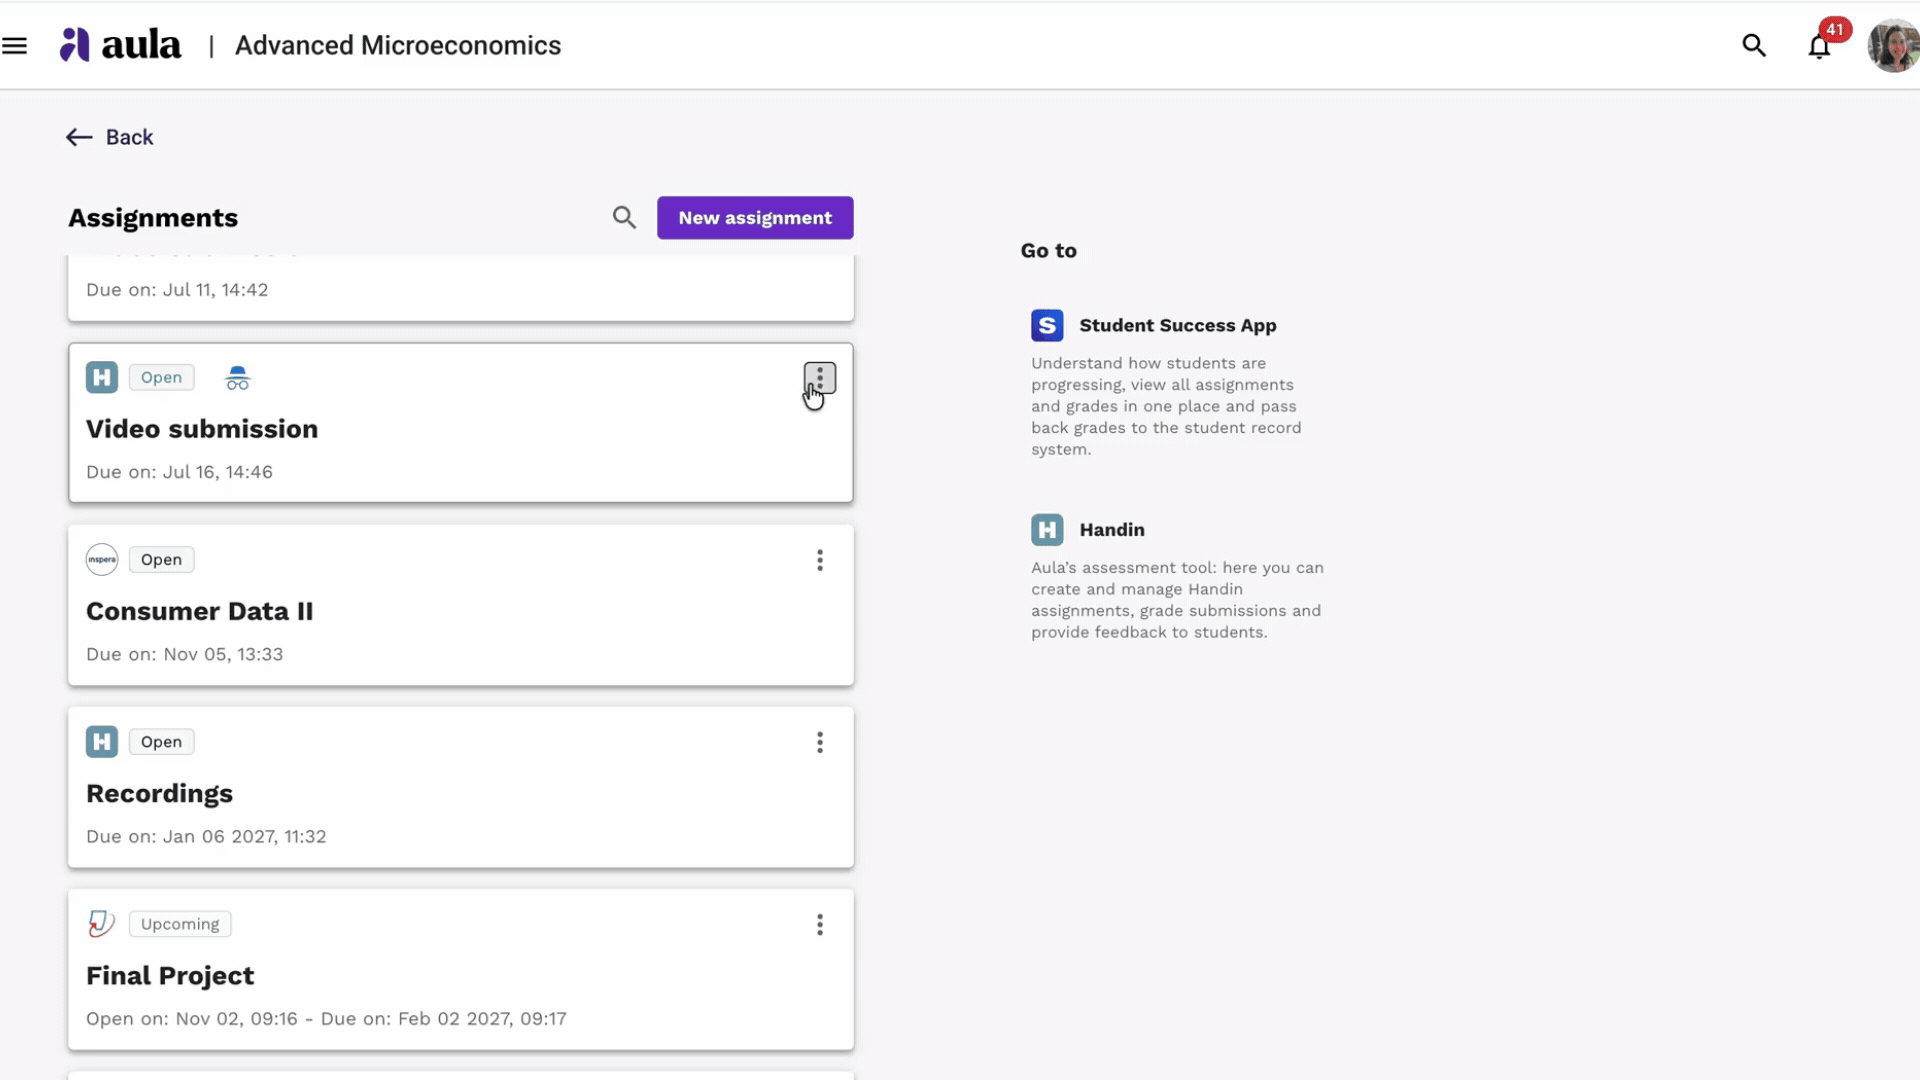This screenshot has height=1080, width=1920.
Task: Click the Open status badge on Consumer Data II
Action: click(x=161, y=559)
